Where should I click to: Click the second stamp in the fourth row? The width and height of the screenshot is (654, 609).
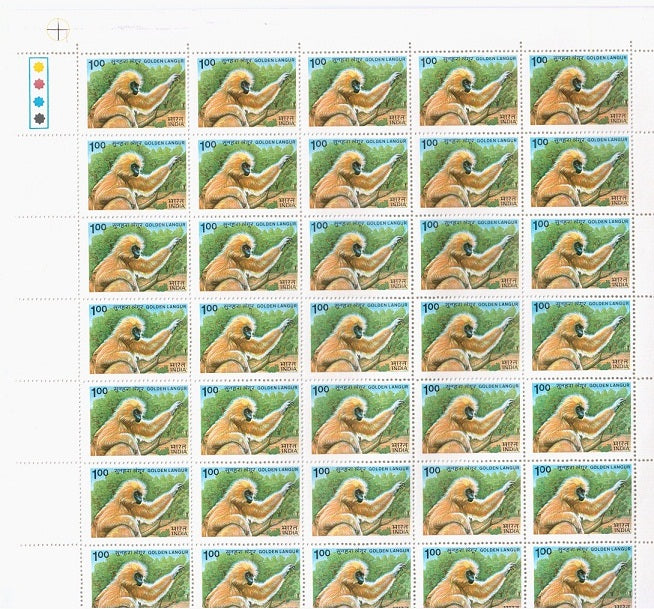(x=248, y=337)
